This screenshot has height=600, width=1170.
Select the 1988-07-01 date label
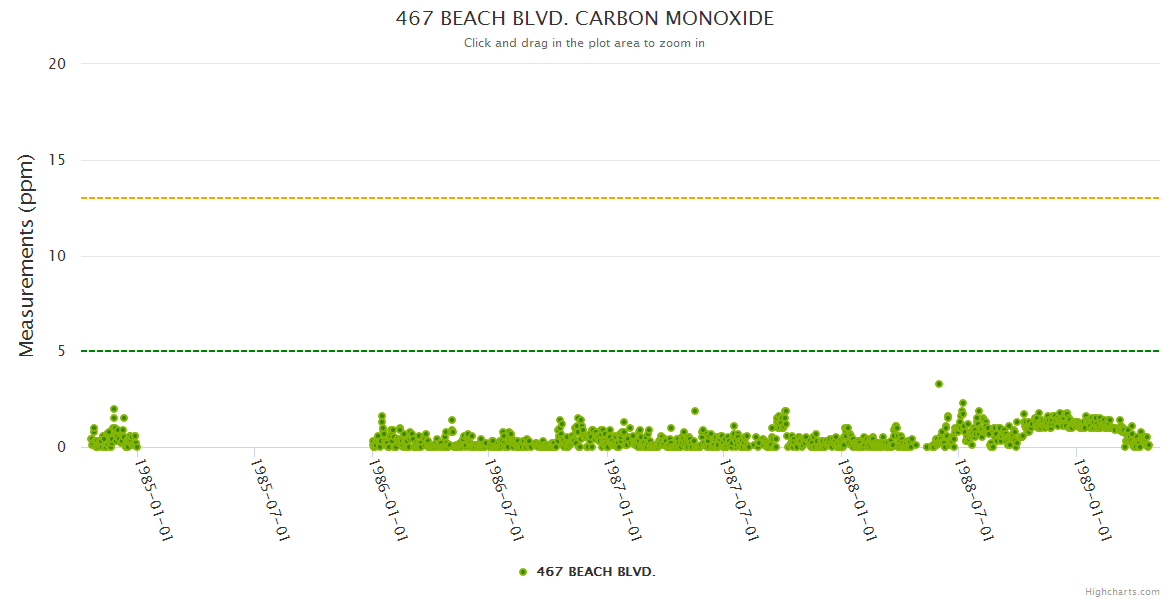[x=974, y=500]
